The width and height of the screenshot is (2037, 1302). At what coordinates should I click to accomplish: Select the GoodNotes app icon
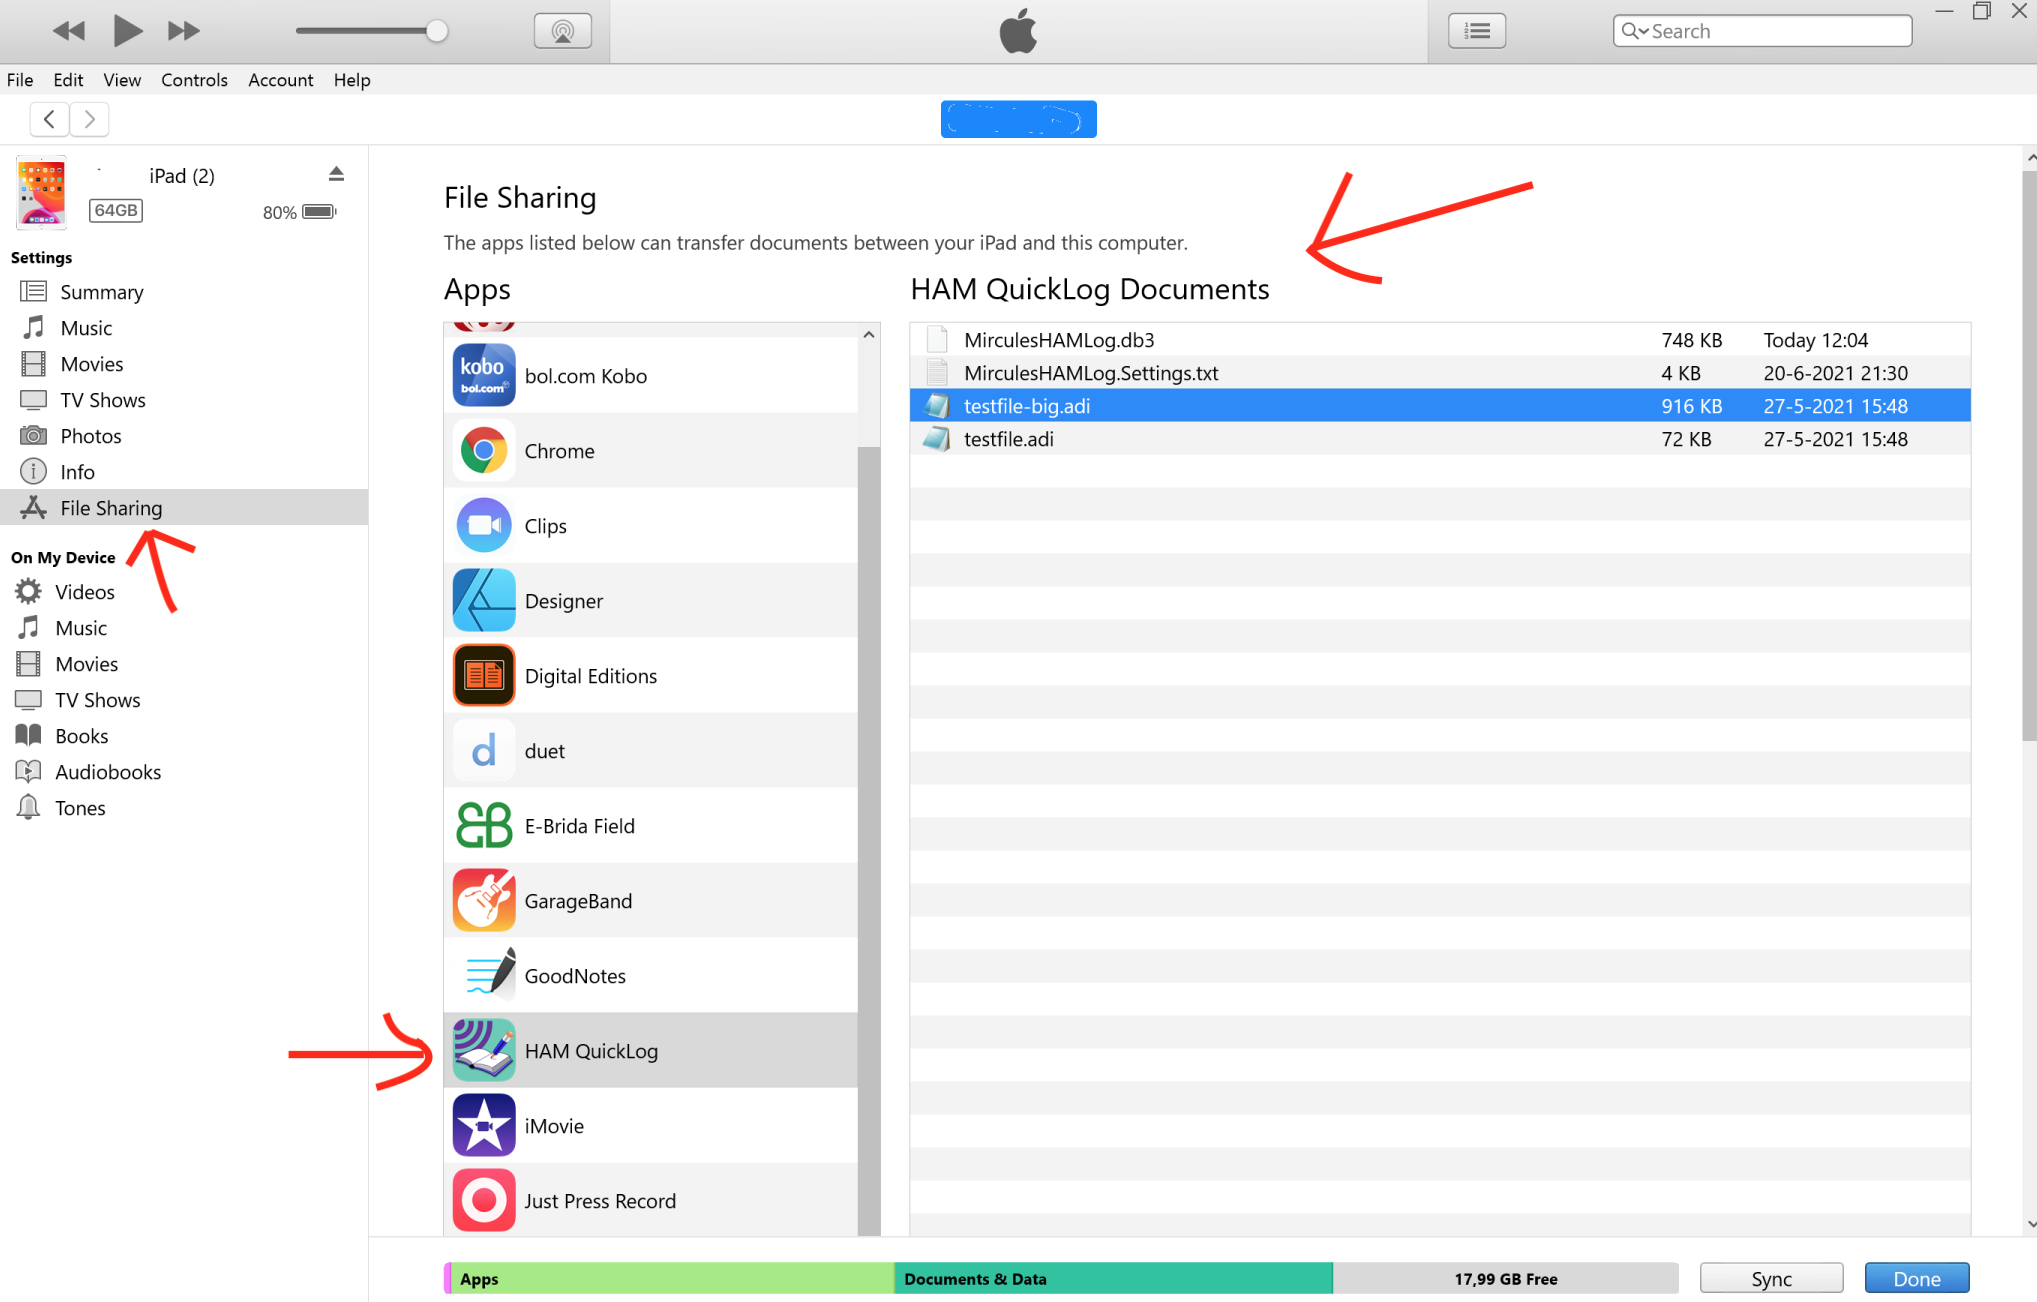pos(484,974)
